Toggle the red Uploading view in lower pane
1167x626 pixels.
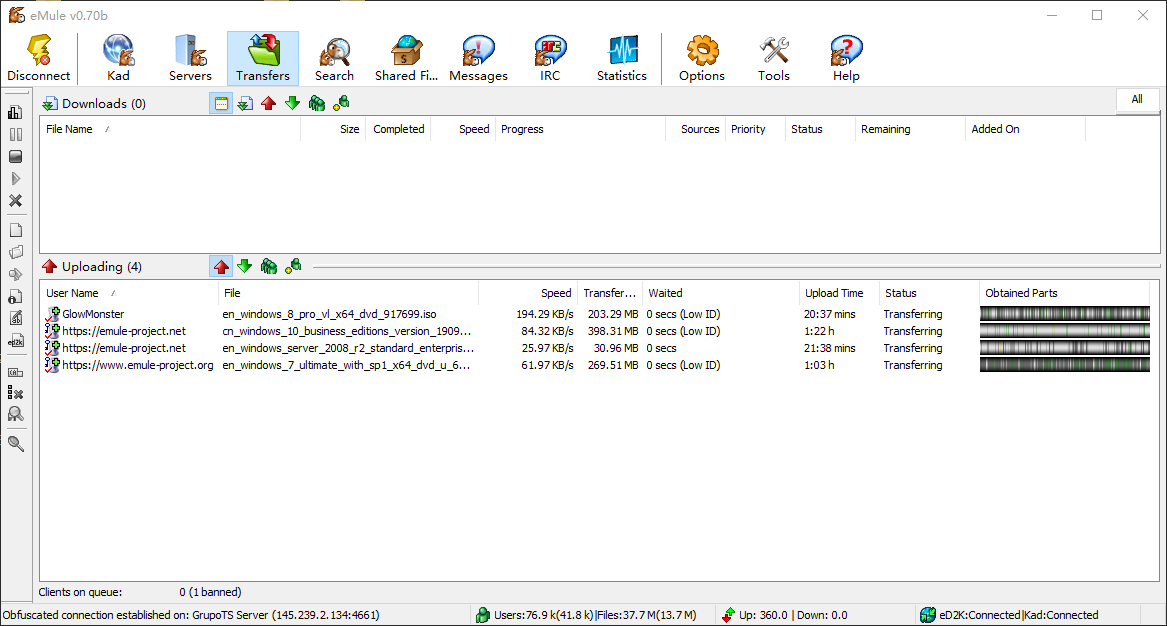point(221,266)
